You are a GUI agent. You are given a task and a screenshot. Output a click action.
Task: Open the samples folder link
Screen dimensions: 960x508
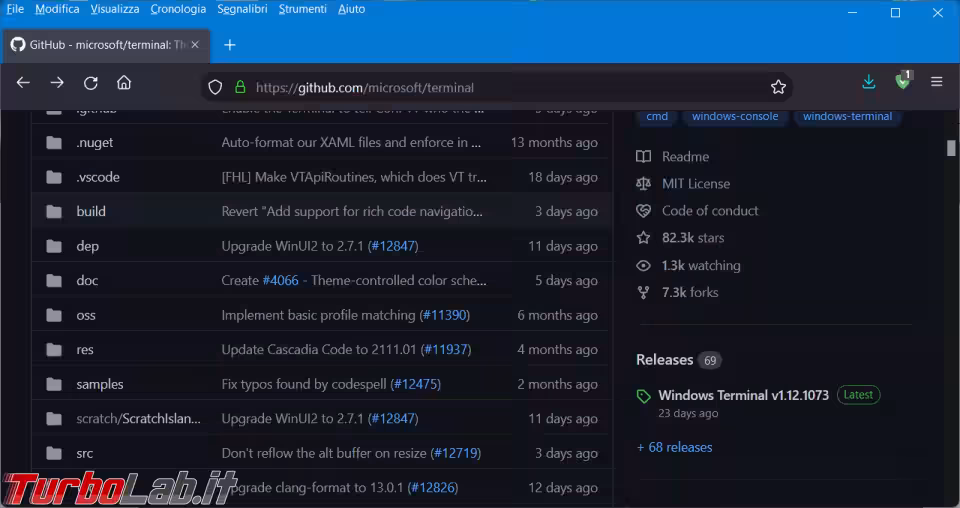click(100, 384)
